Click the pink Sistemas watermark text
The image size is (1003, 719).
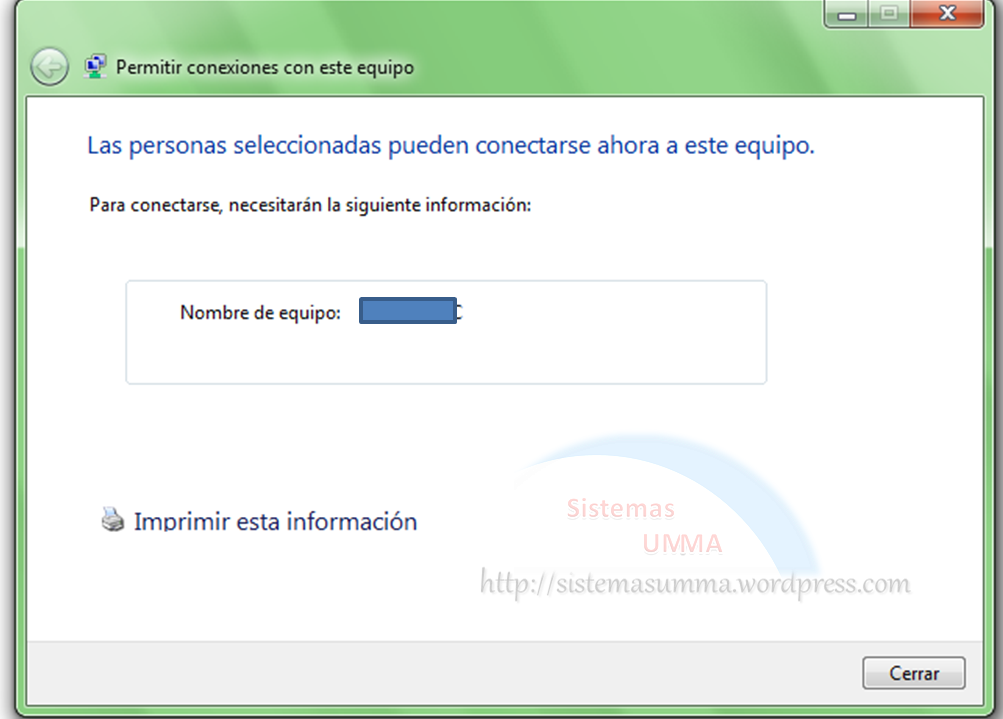620,509
